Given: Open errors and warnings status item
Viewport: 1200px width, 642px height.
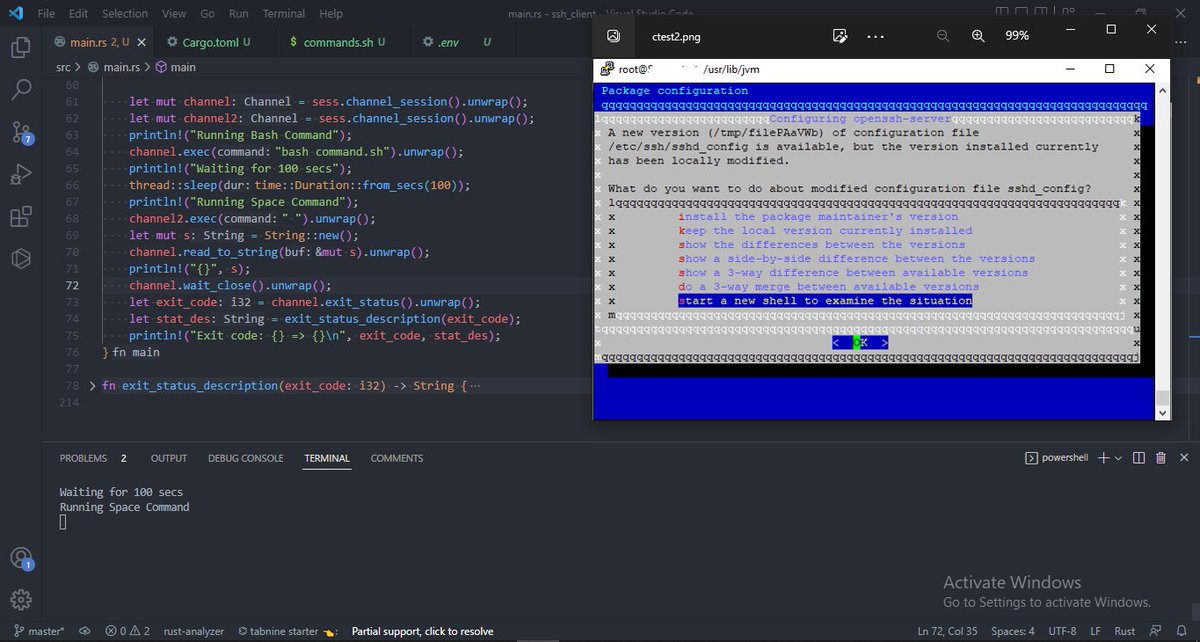Looking at the screenshot, I should [127, 631].
